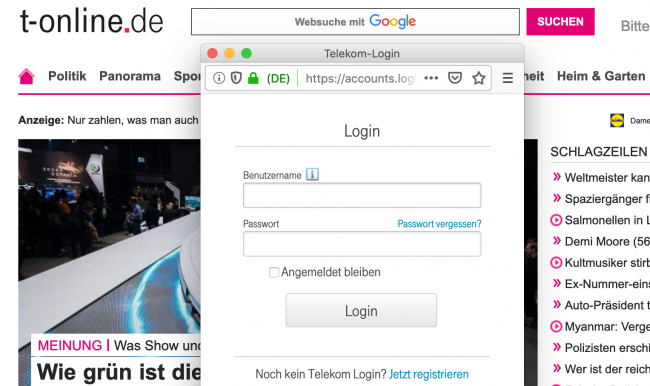The image size is (650, 386).
Task: Open the Firefox hamburger menu
Action: (x=508, y=78)
